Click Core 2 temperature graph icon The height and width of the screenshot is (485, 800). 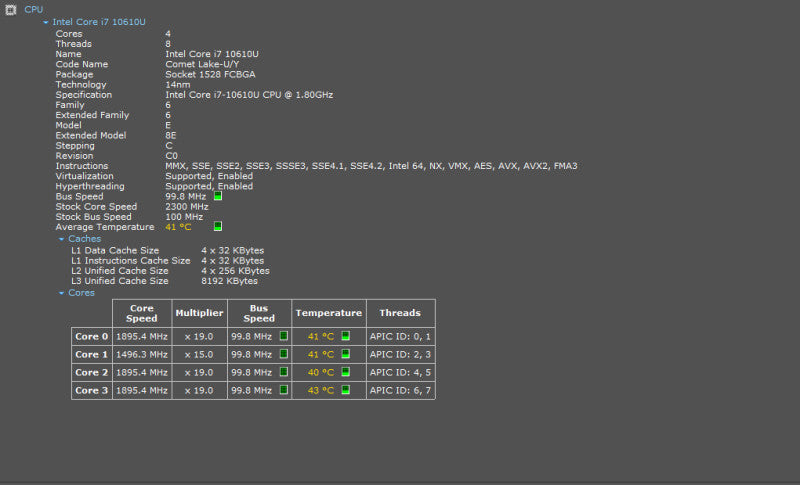(345, 372)
